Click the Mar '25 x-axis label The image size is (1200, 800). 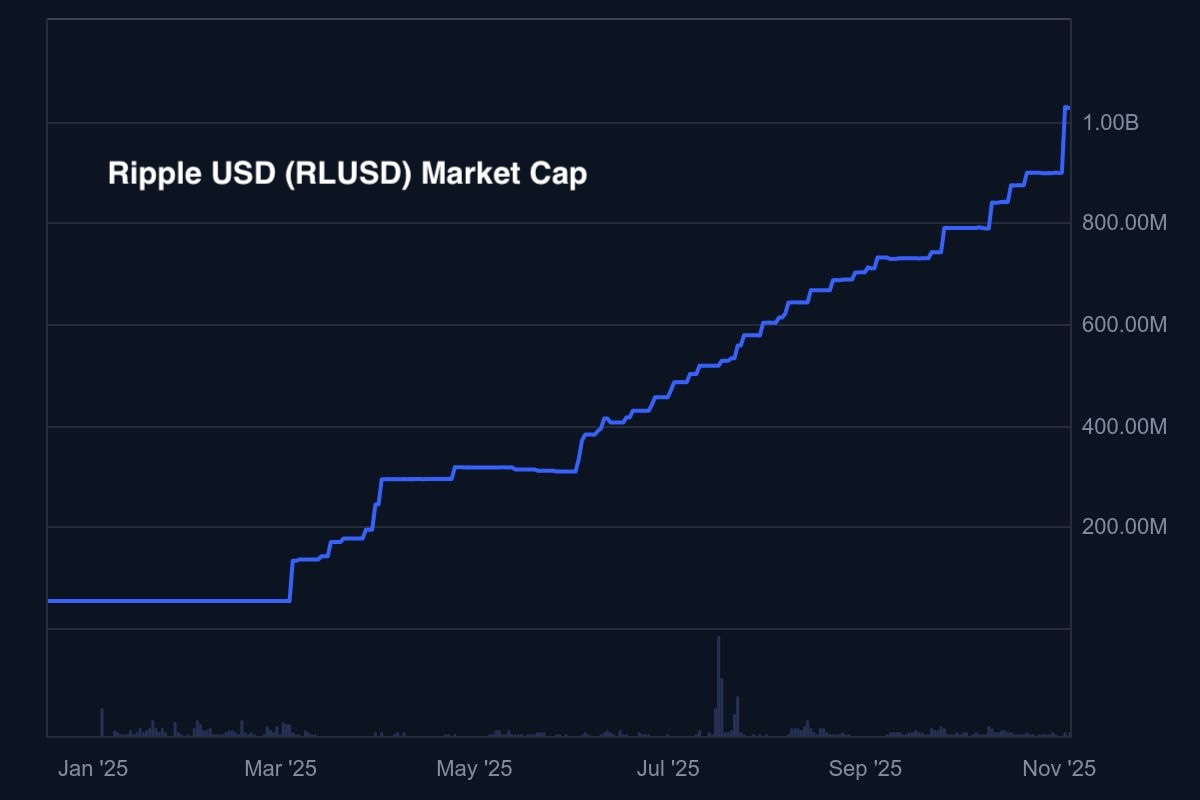(280, 769)
